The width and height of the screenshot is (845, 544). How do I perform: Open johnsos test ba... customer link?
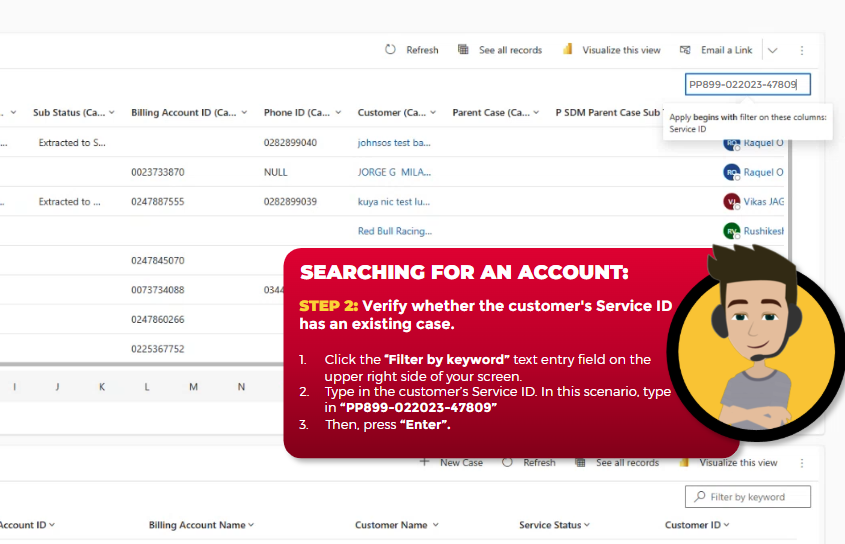[394, 142]
